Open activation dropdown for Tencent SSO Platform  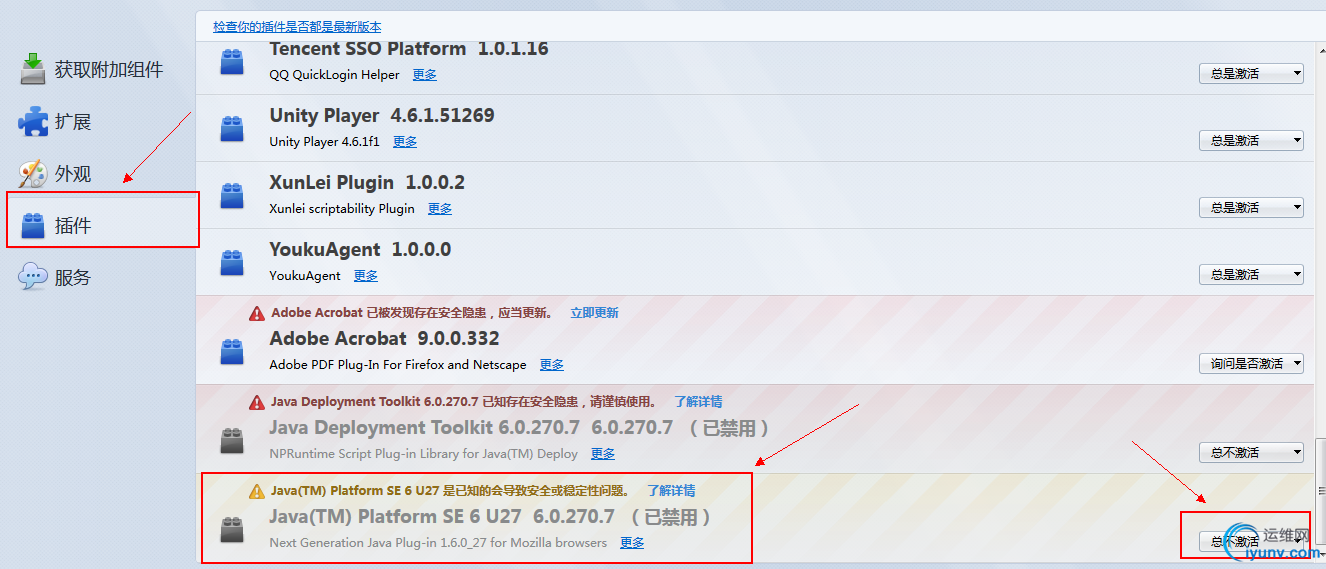(1251, 73)
